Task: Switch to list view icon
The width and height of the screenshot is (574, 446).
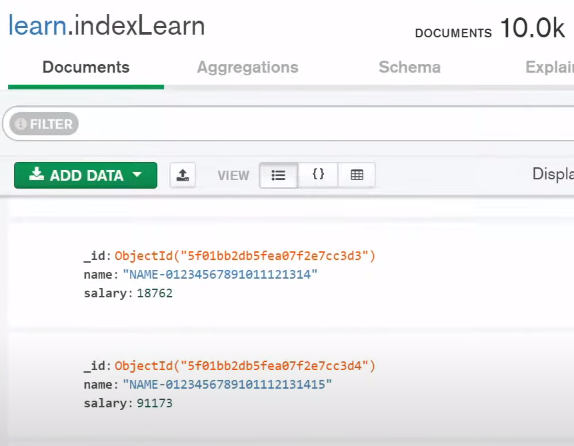Action: point(278,175)
